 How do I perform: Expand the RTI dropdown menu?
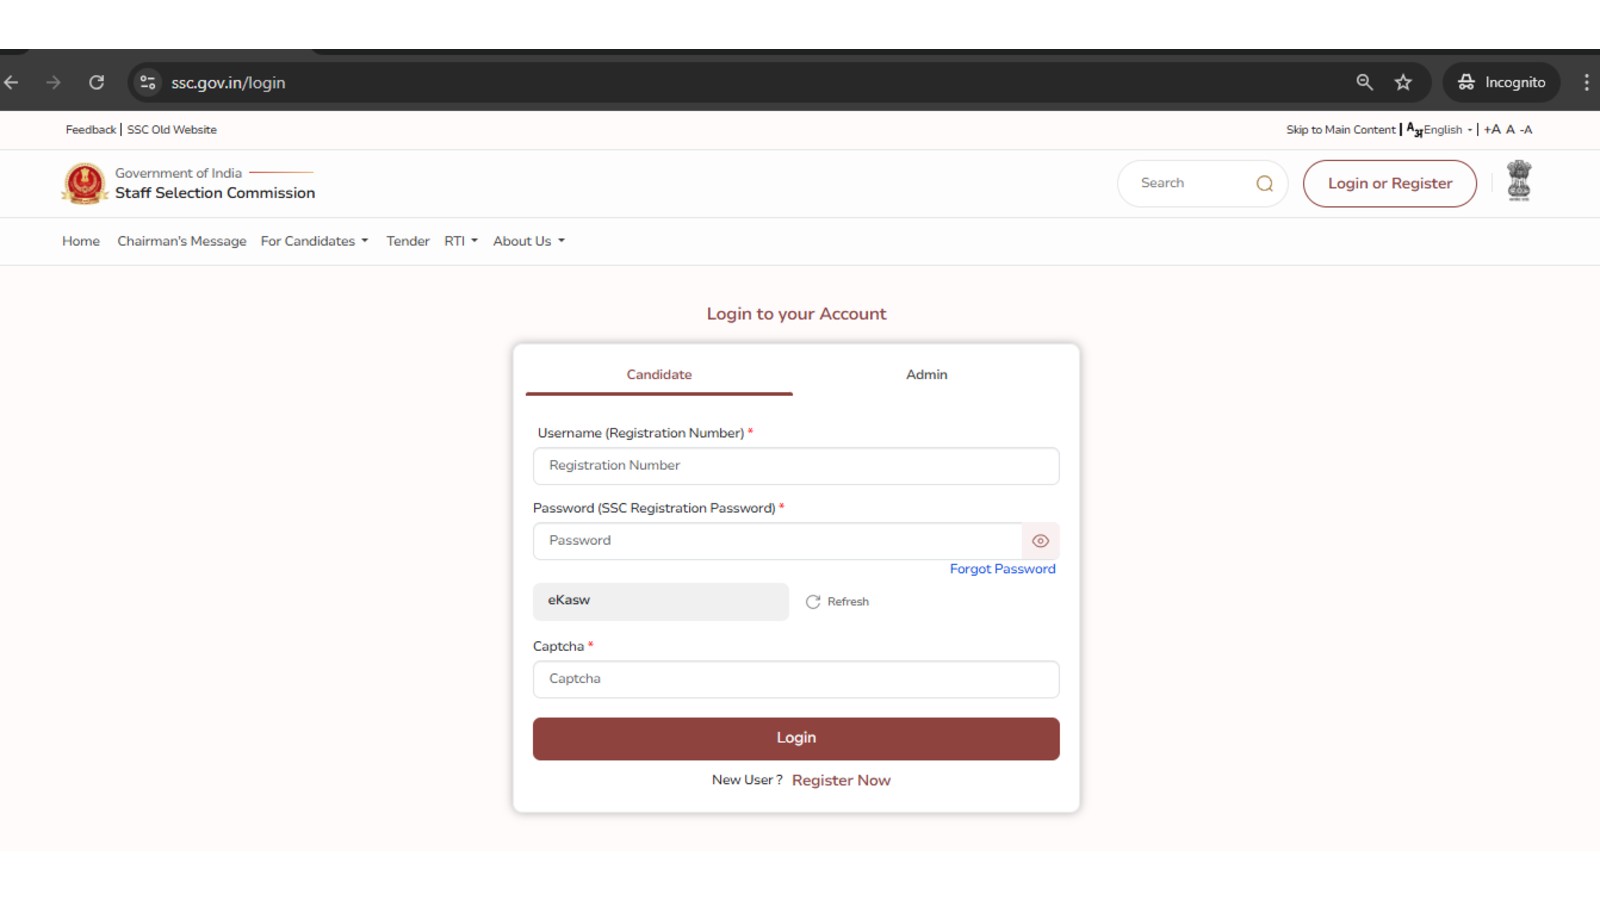coord(461,241)
